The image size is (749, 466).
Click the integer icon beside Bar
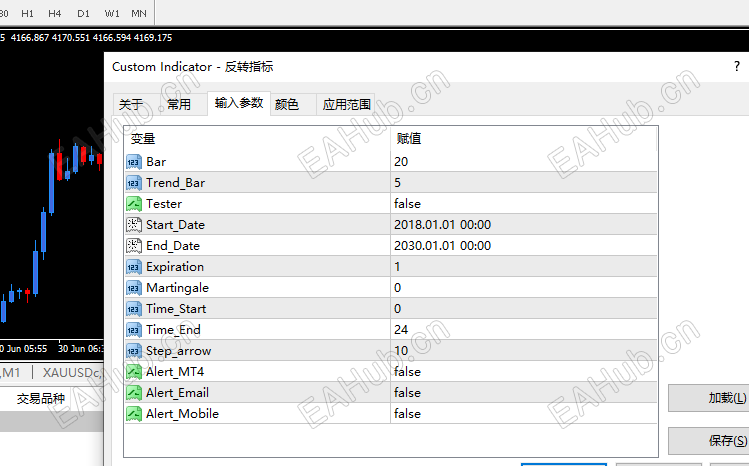[x=134, y=162]
